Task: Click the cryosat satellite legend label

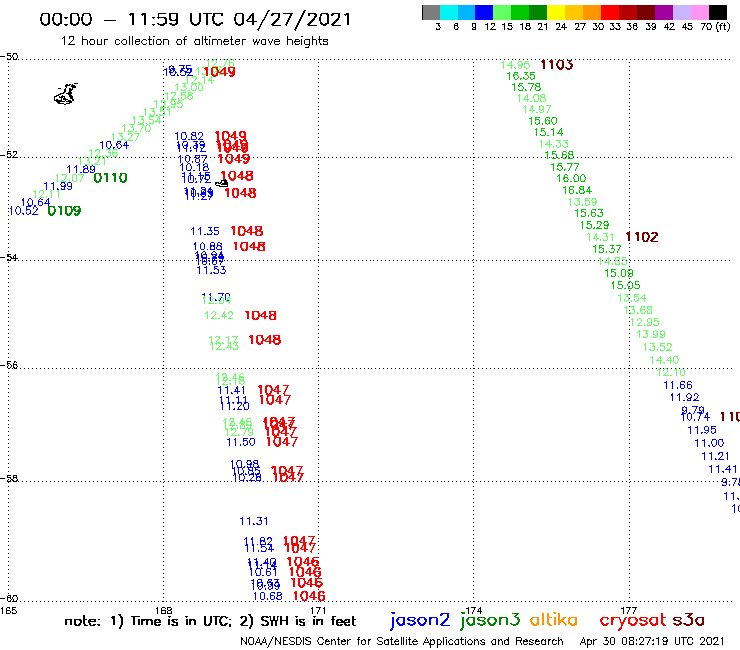Action: tap(633, 620)
